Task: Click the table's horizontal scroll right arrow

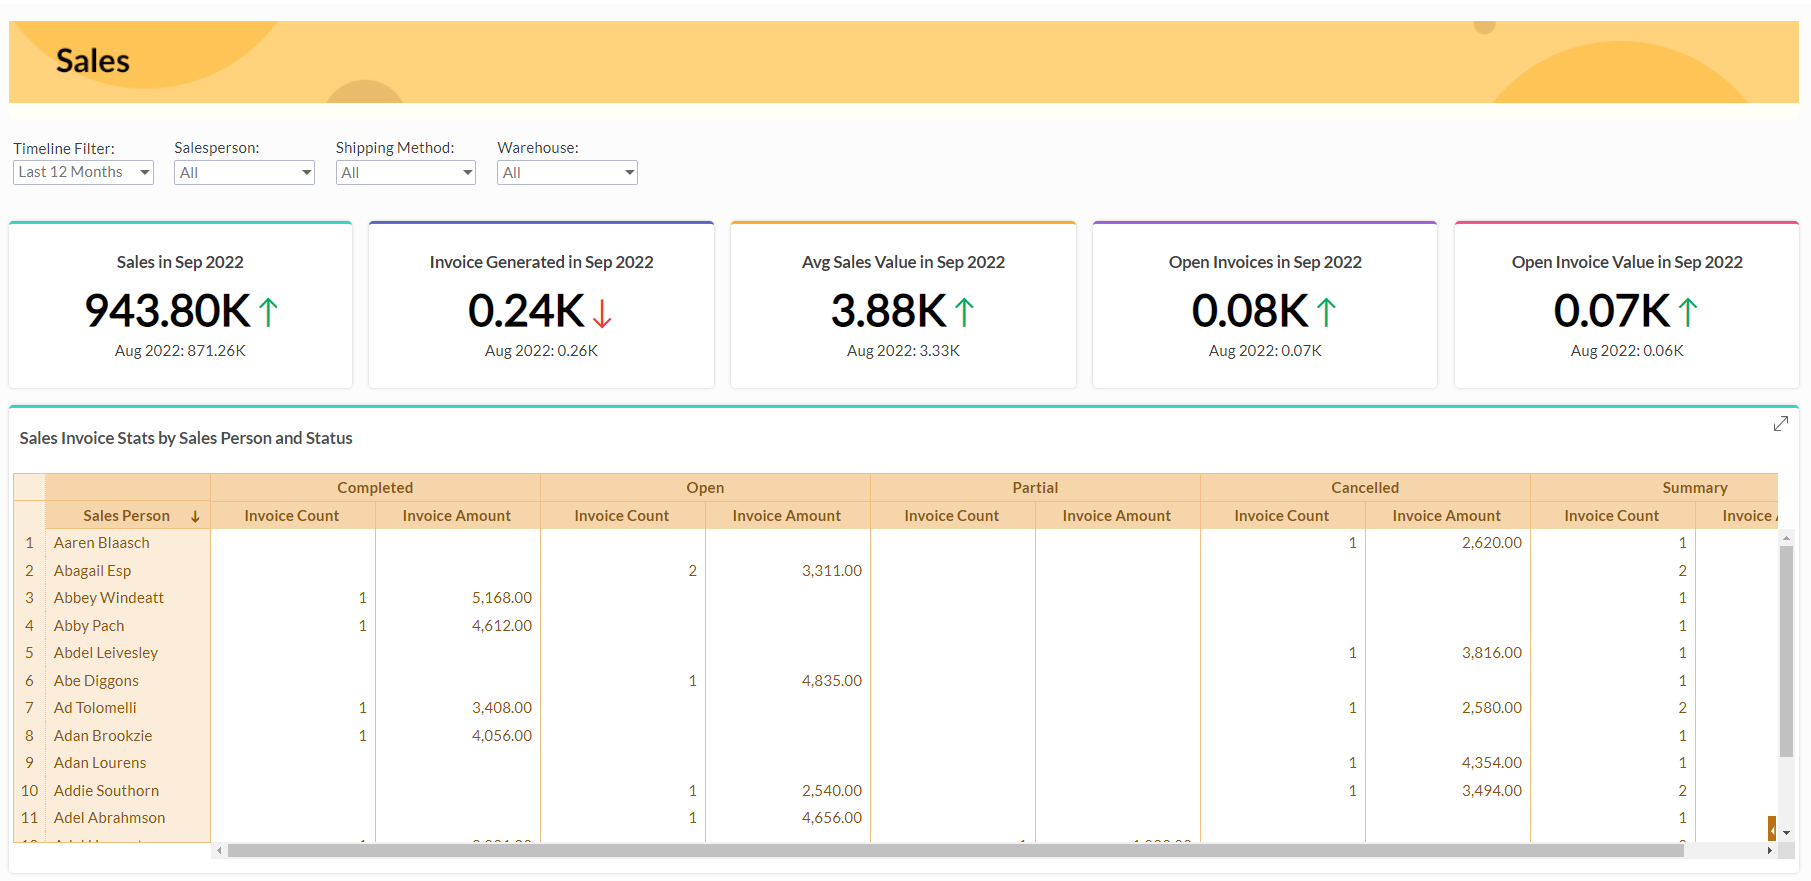Action: pyautogui.click(x=1770, y=851)
